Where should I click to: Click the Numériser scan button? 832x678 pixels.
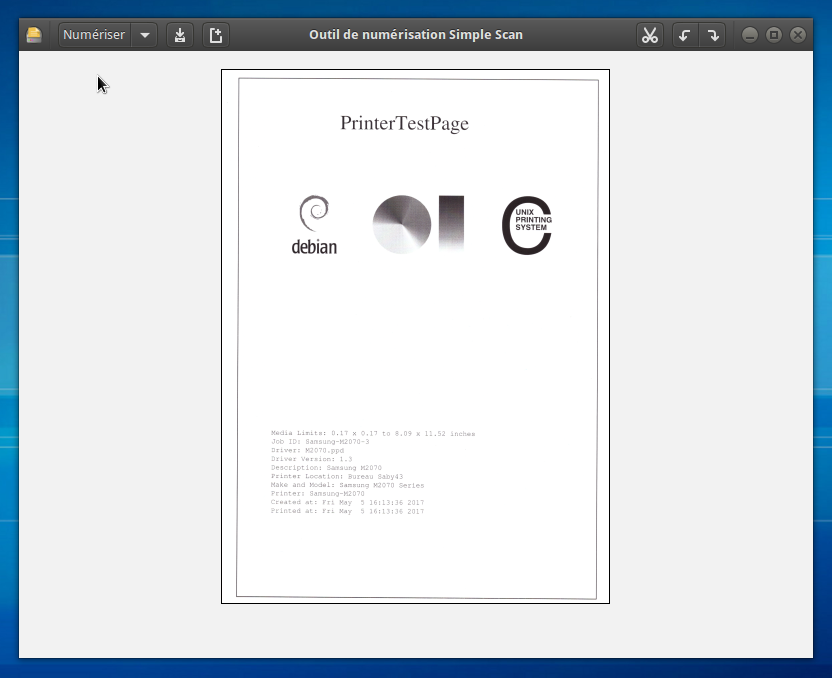click(94, 35)
